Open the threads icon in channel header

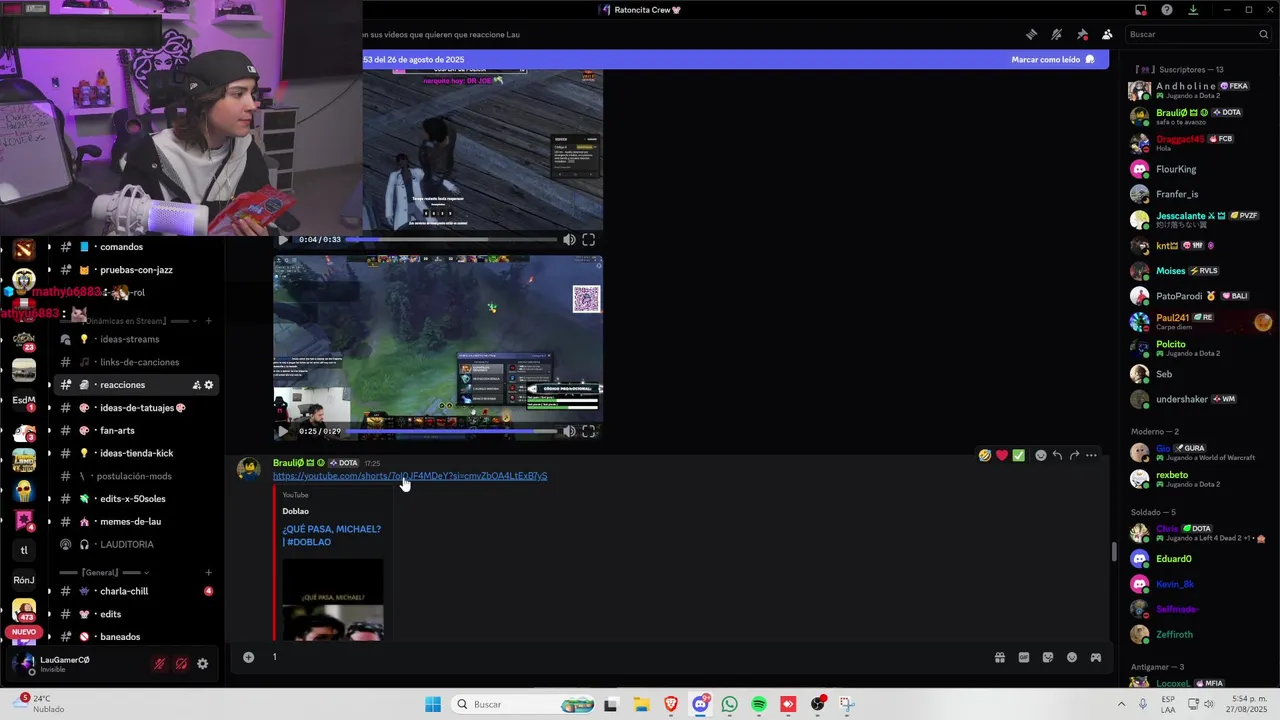point(1031,34)
